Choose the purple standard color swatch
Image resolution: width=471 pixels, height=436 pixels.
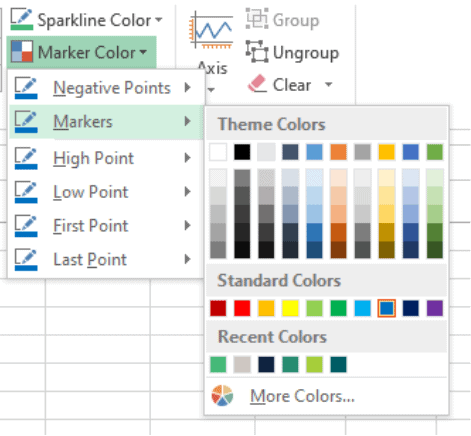(x=435, y=308)
